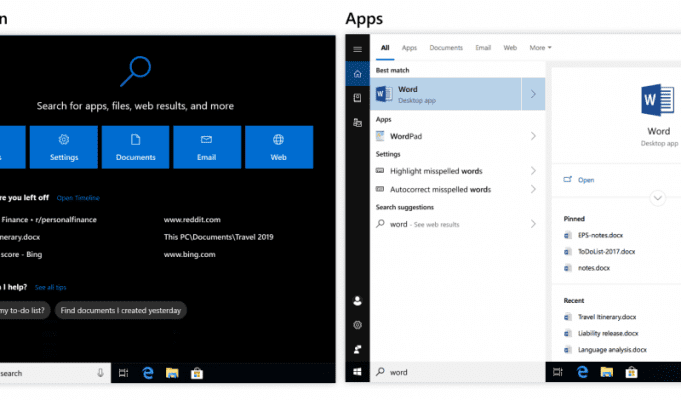The width and height of the screenshot is (681, 400).
Task: Expand the word web results arrow
Action: [x=533, y=224]
